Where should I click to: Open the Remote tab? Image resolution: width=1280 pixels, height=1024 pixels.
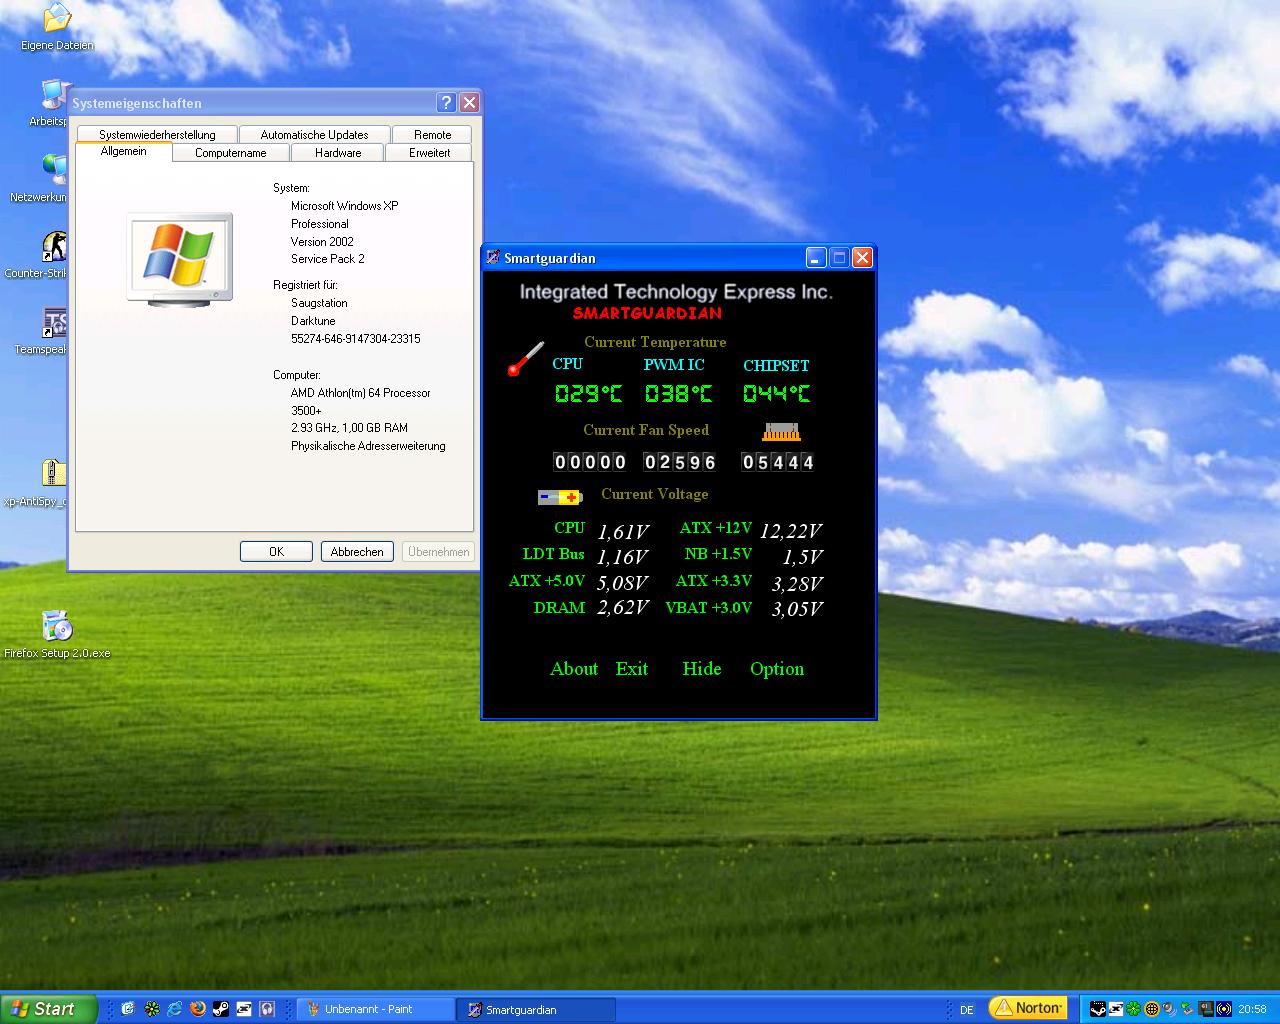pyautogui.click(x=432, y=134)
